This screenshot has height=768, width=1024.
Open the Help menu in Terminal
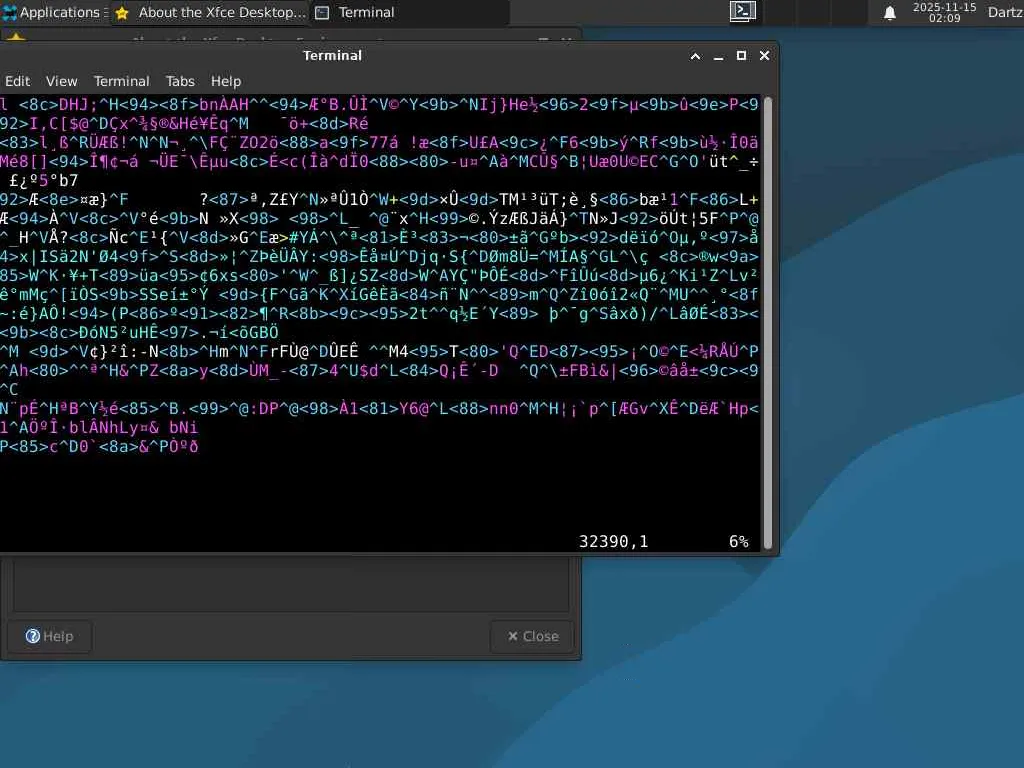click(x=226, y=81)
